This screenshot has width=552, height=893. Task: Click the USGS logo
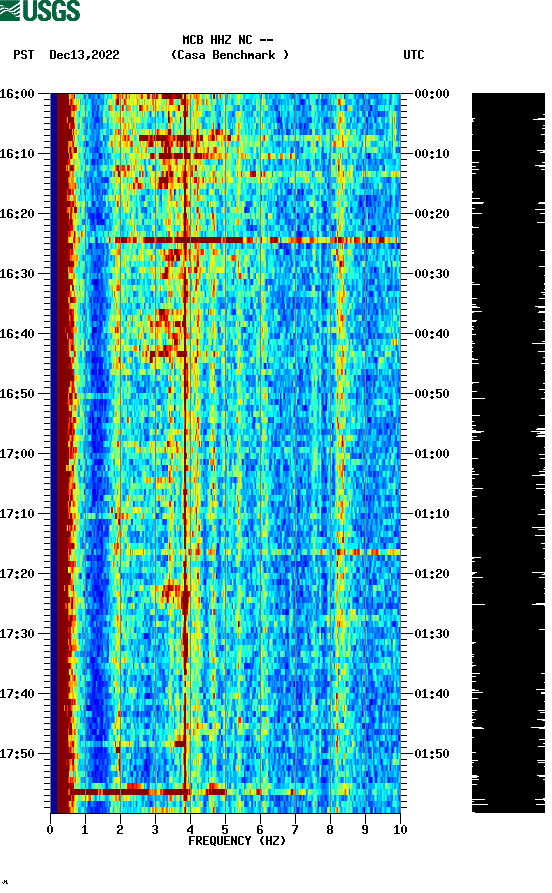[40, 10]
